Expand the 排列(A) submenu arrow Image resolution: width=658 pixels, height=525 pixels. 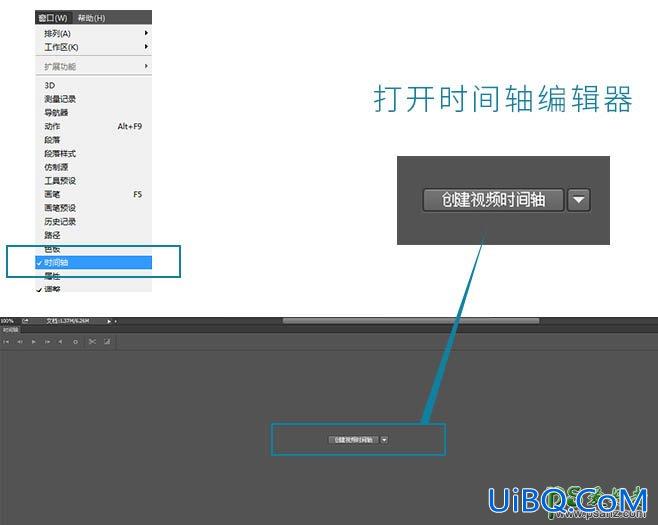pos(146,33)
